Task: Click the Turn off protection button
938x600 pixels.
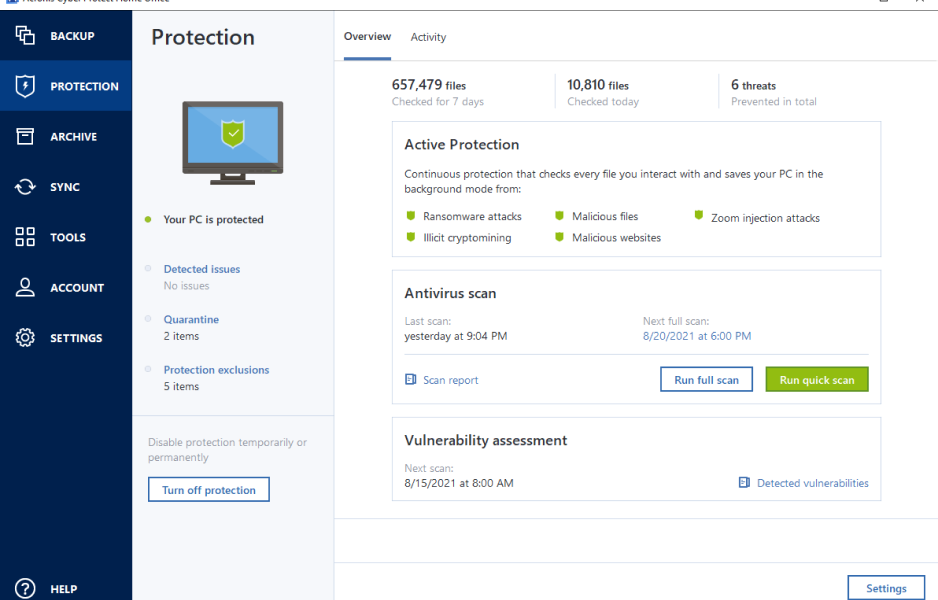Action: [209, 490]
